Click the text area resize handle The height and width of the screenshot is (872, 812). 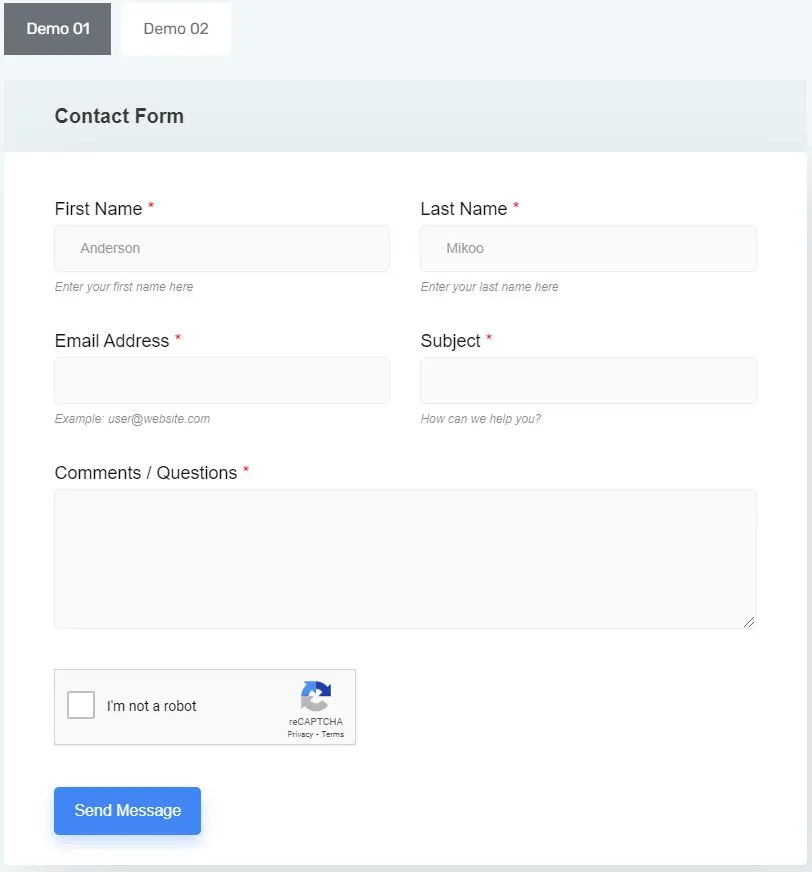tap(749, 622)
